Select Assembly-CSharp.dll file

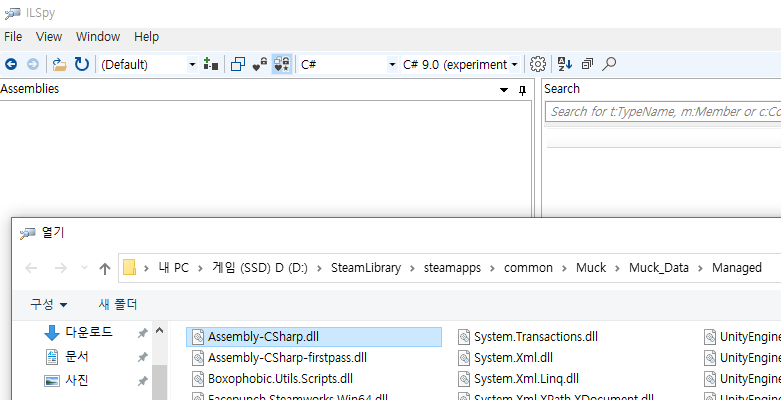[x=314, y=337]
